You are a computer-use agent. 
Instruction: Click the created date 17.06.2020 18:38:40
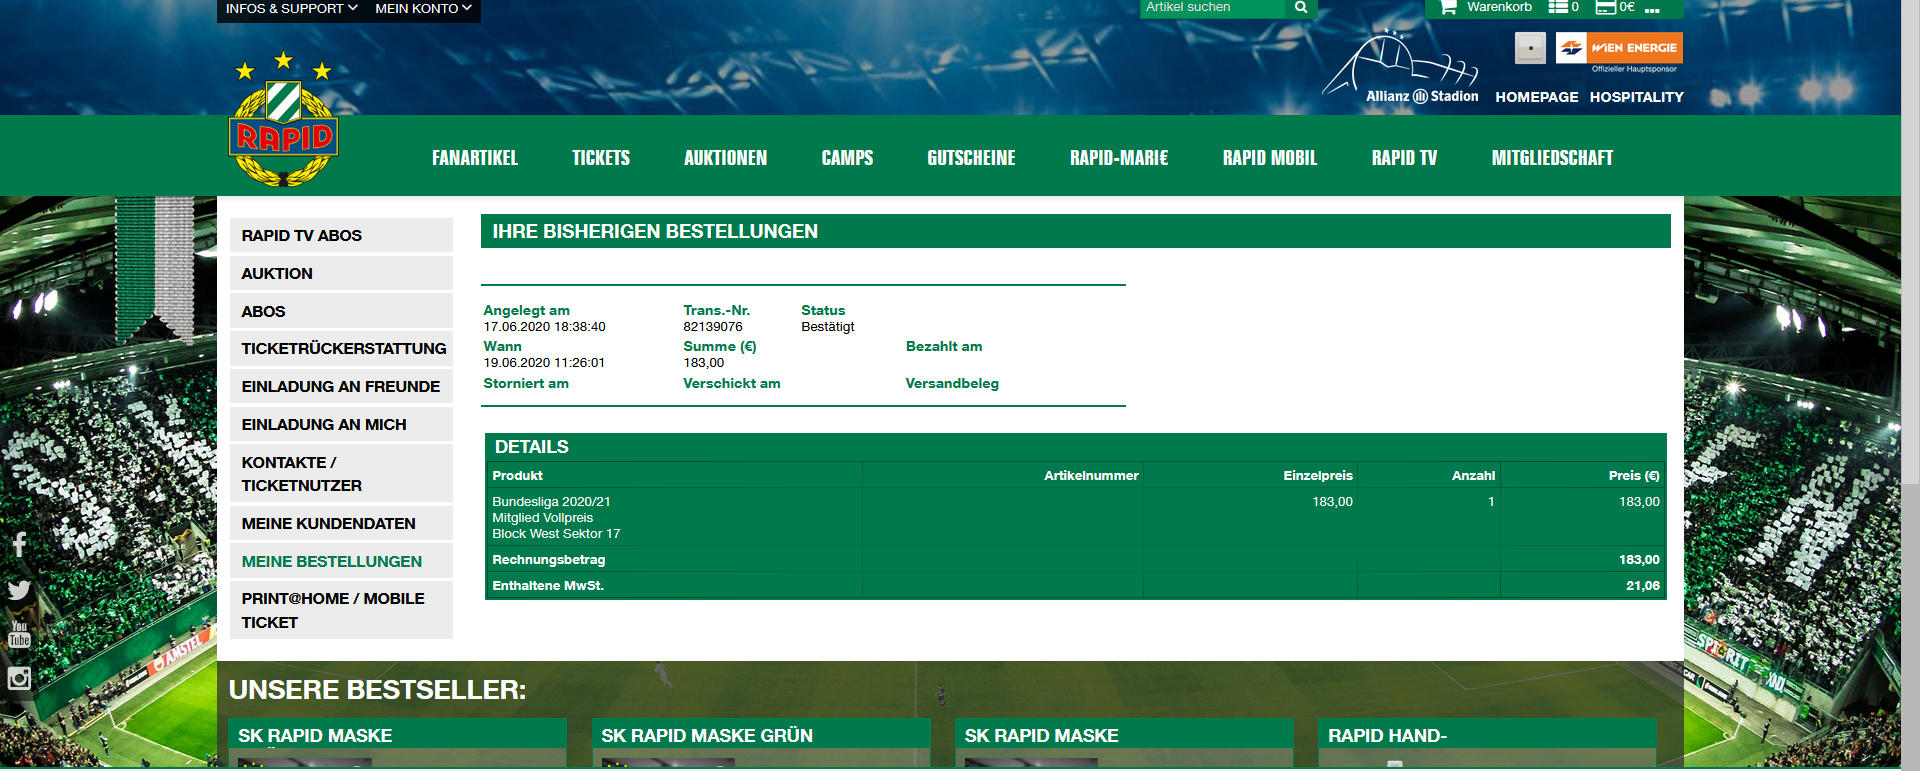coord(545,327)
